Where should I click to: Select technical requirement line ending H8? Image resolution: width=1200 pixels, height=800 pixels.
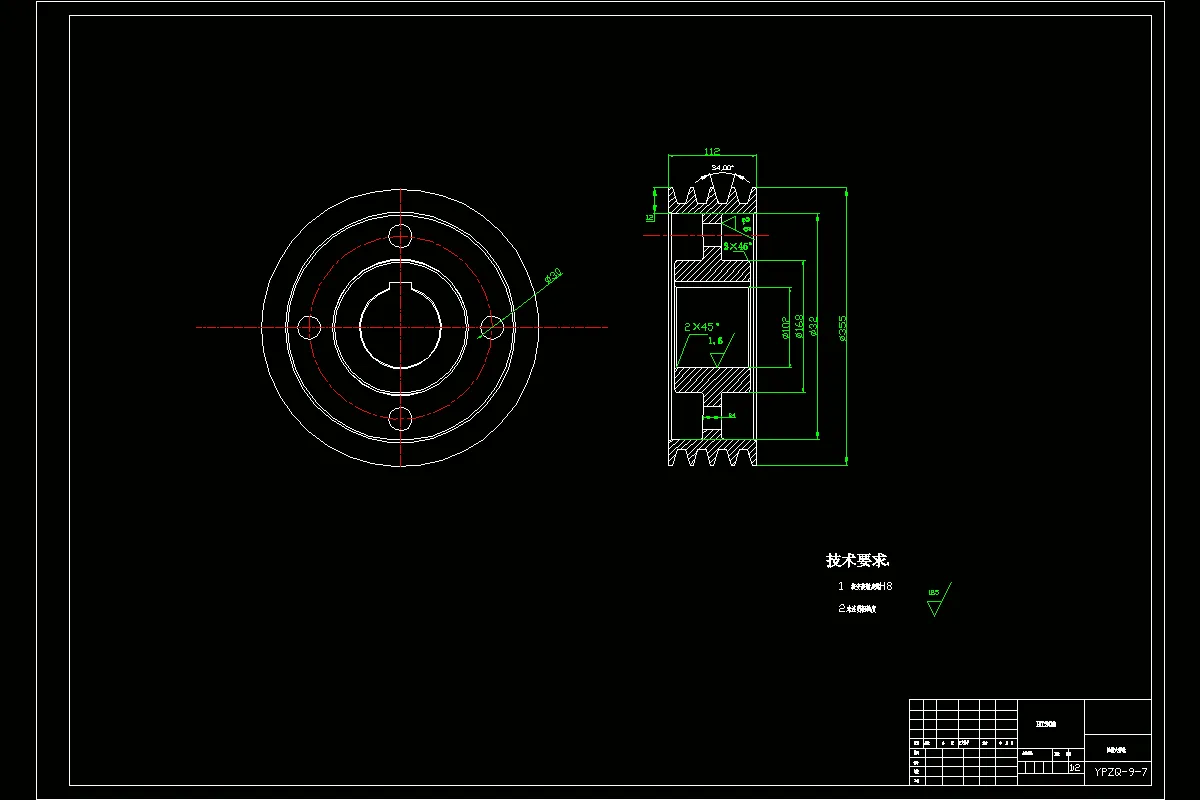tap(865, 587)
